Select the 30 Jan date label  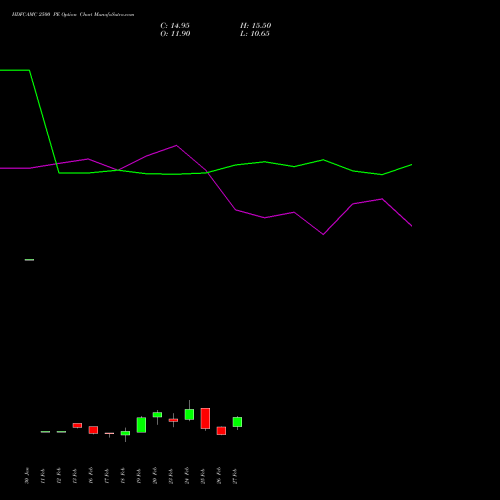27,476
